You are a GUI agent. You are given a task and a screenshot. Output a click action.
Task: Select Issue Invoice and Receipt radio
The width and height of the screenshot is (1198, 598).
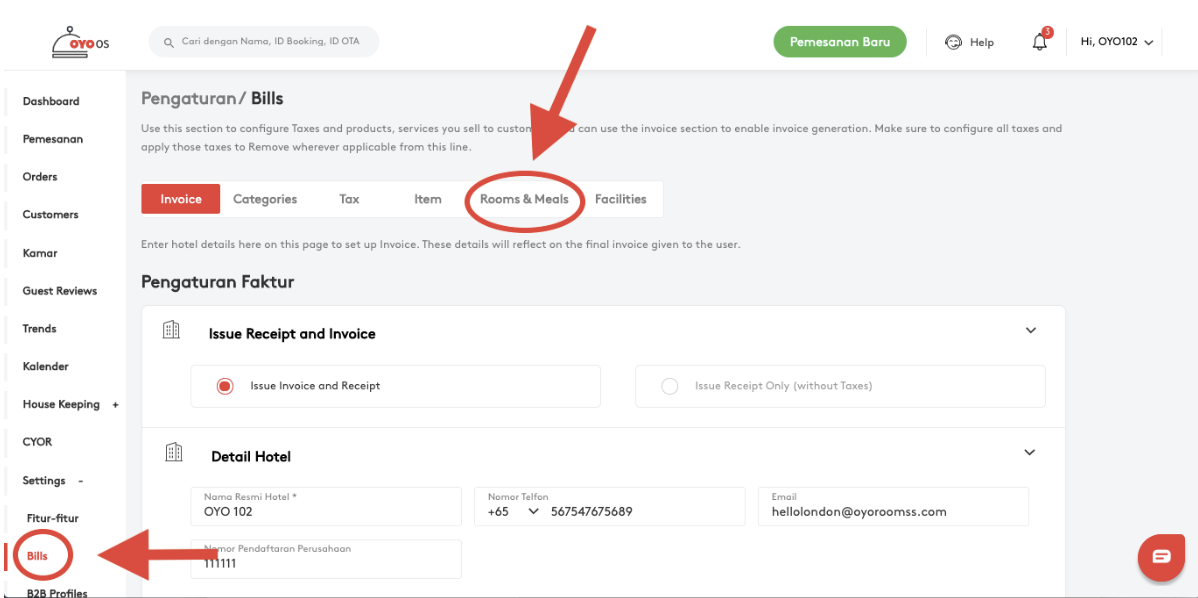coord(225,386)
